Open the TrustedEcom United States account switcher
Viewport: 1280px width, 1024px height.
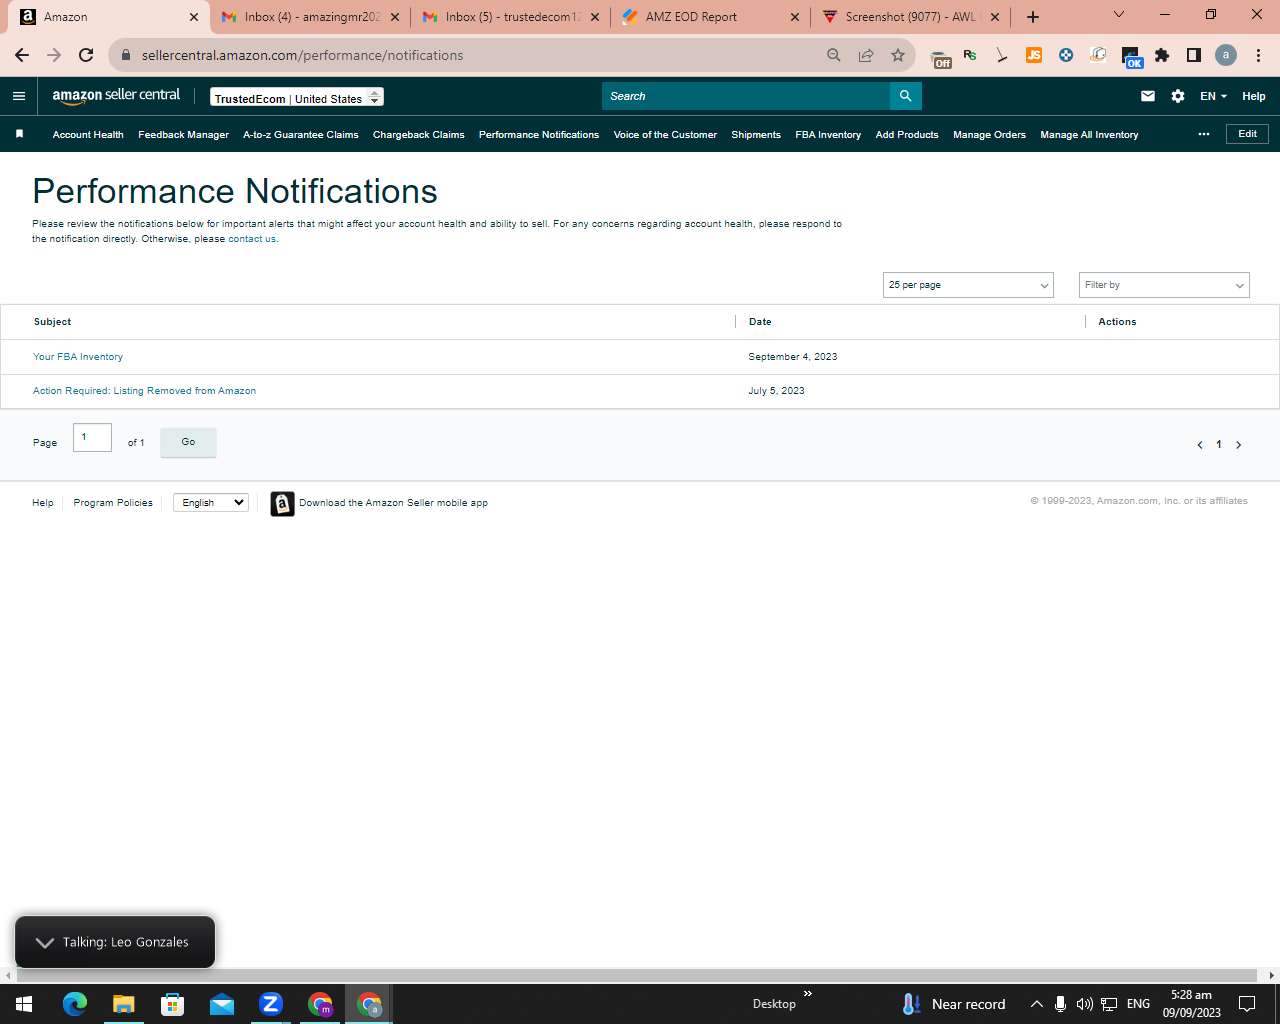click(x=297, y=97)
